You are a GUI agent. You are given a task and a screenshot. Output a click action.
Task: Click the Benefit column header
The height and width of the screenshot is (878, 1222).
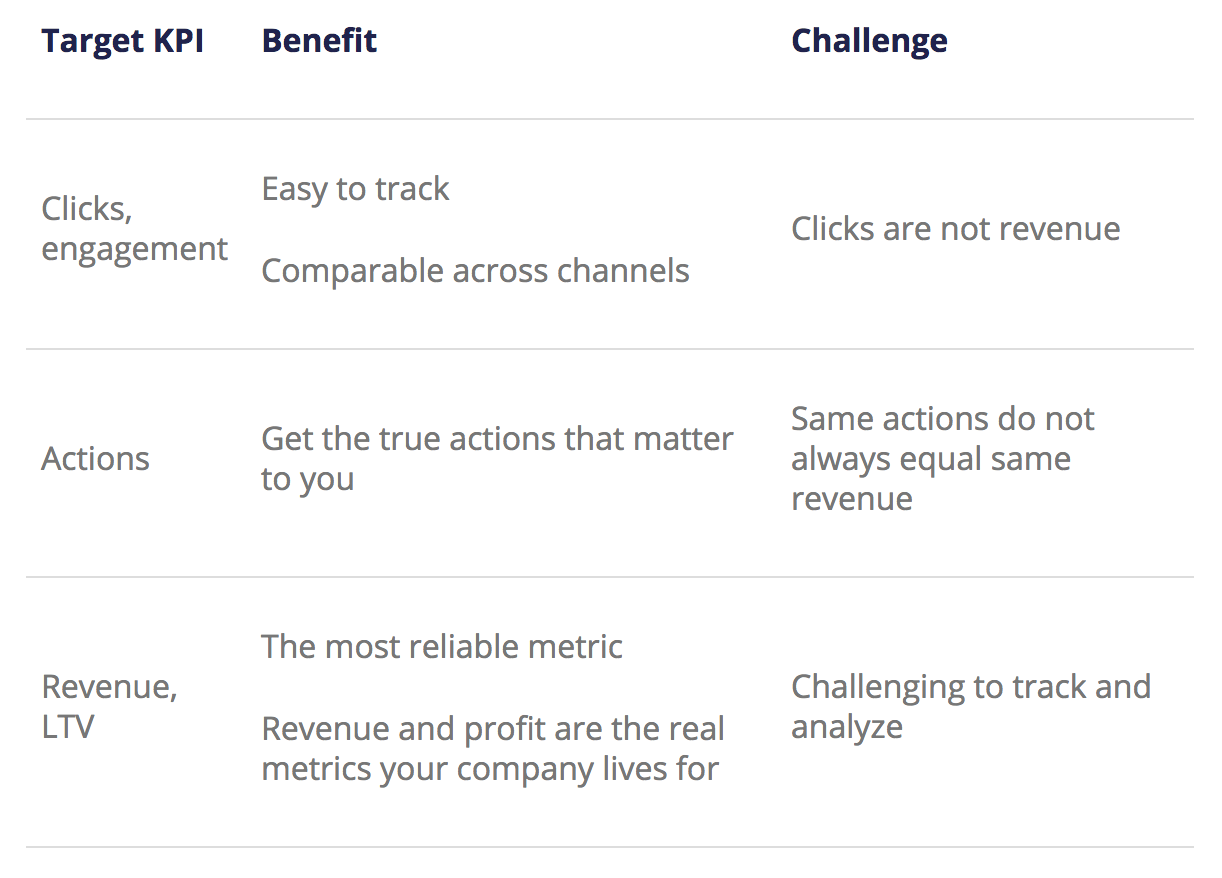(319, 41)
